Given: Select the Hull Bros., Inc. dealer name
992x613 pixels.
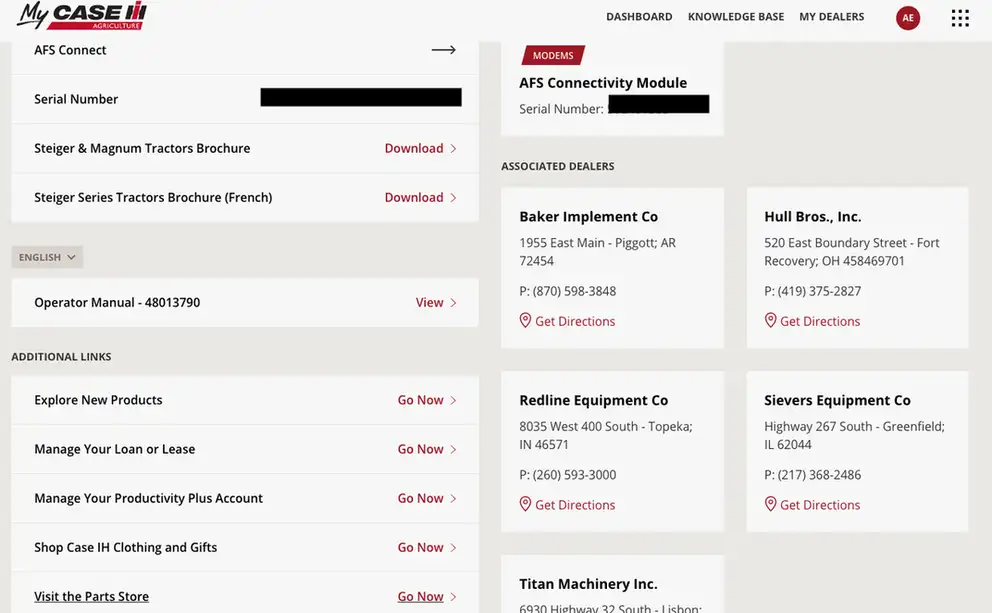Looking at the screenshot, I should coord(812,216).
